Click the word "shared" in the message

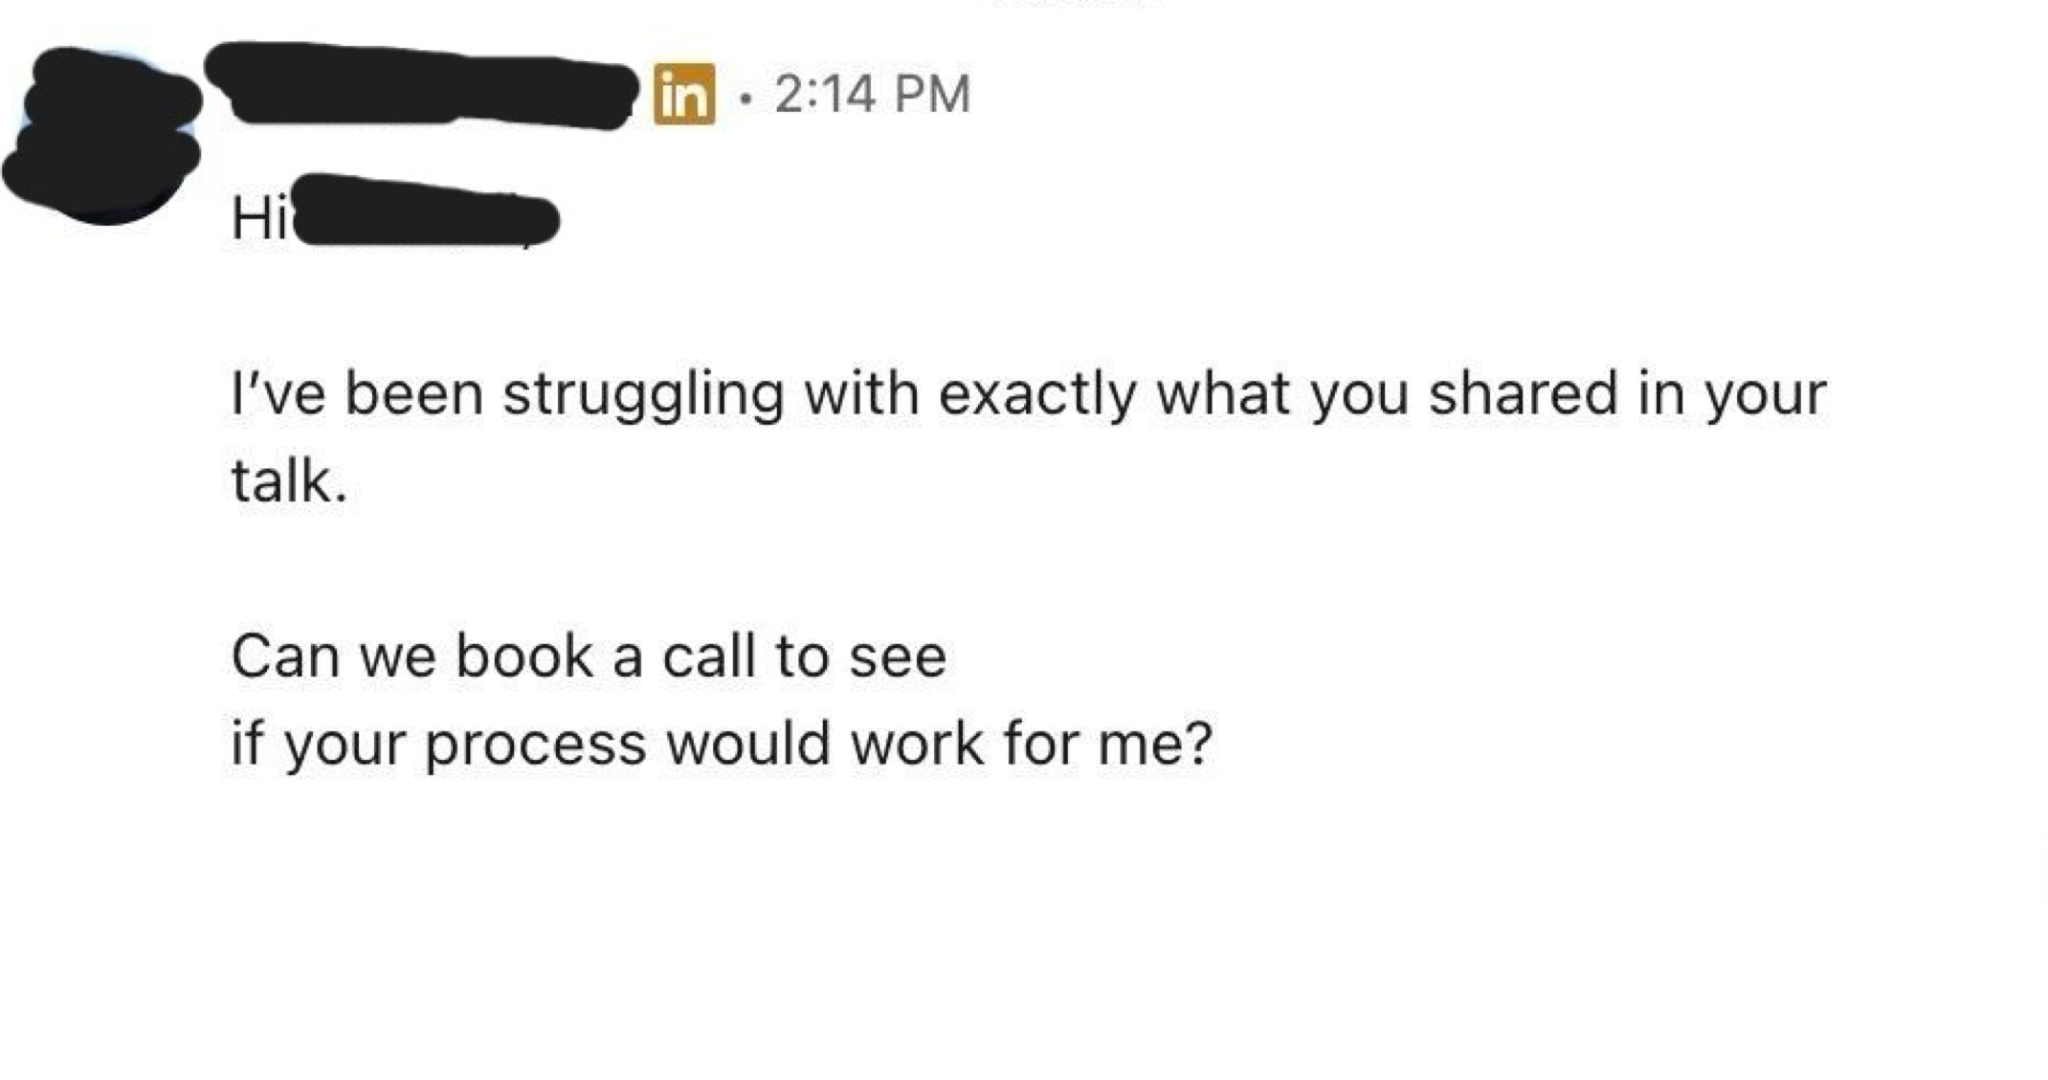1524,393
